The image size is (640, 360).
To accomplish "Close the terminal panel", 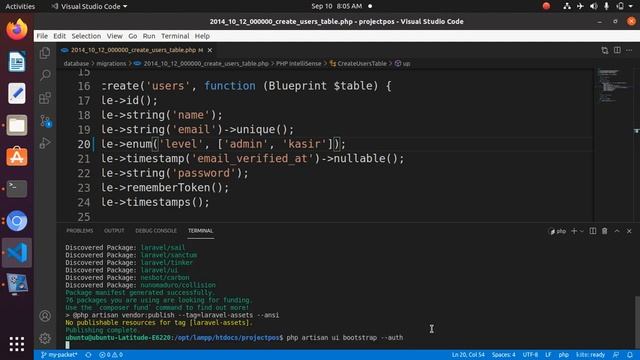I will pyautogui.click(x=629, y=231).
